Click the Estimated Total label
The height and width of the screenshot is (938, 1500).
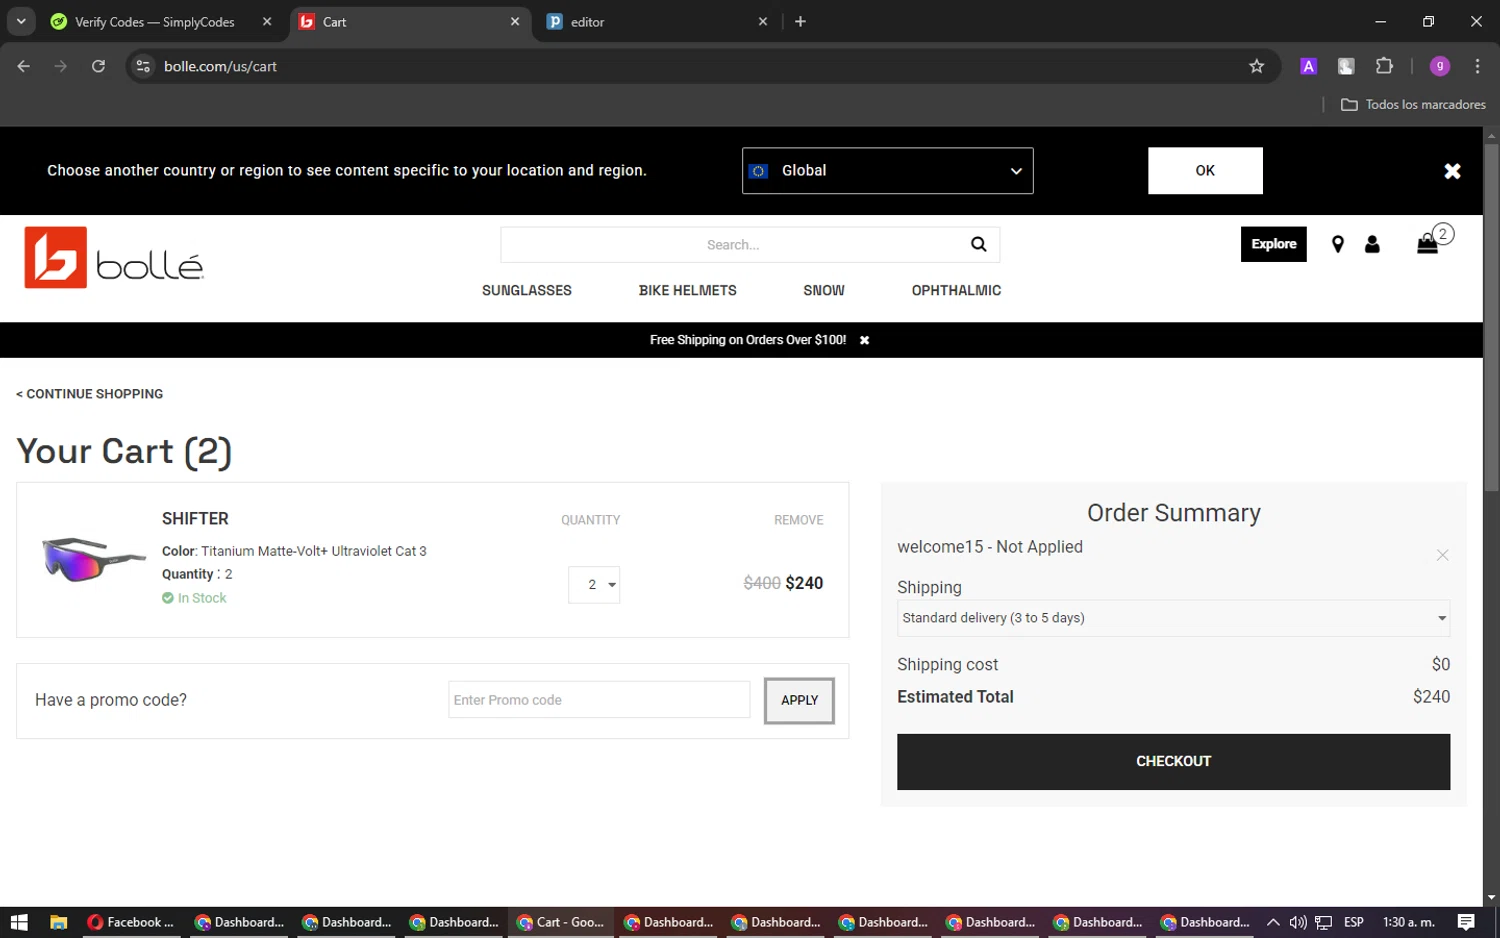(x=955, y=697)
